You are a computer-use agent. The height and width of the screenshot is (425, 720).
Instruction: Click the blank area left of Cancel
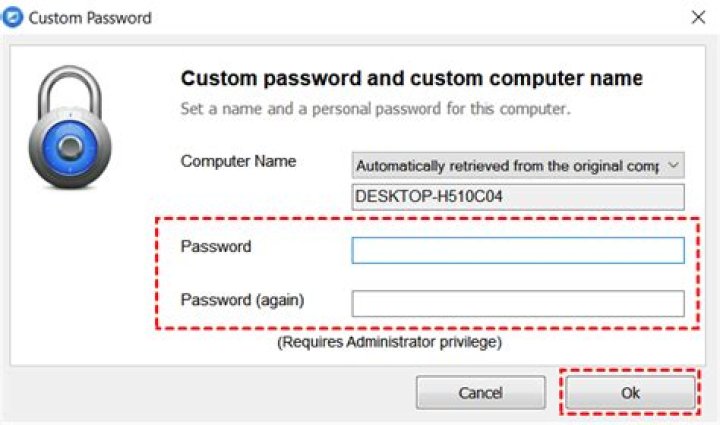200,393
